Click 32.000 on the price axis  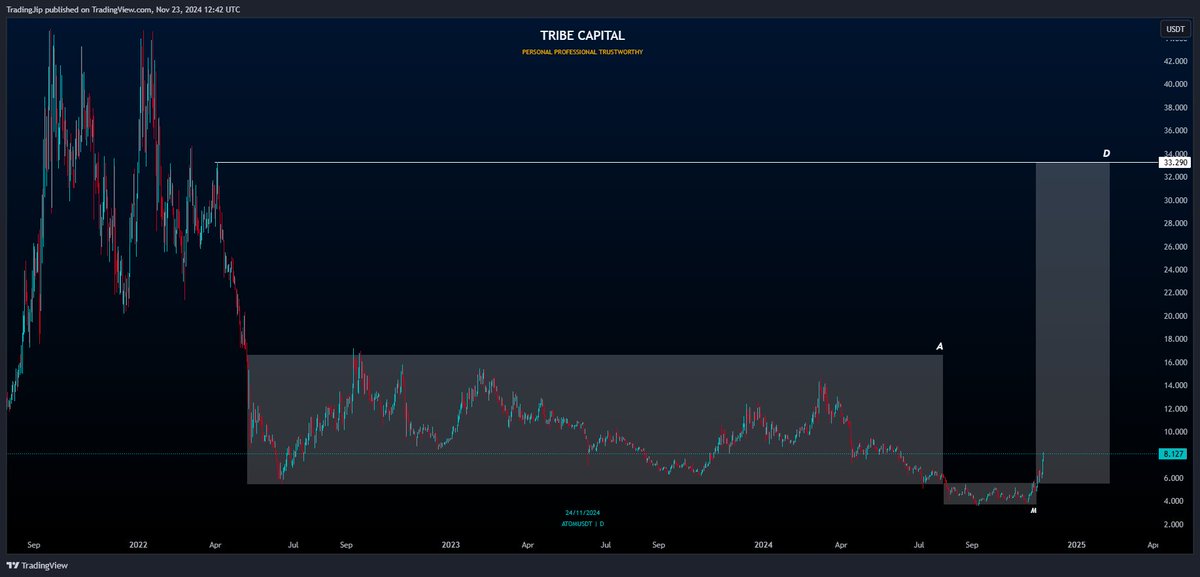pos(1173,176)
